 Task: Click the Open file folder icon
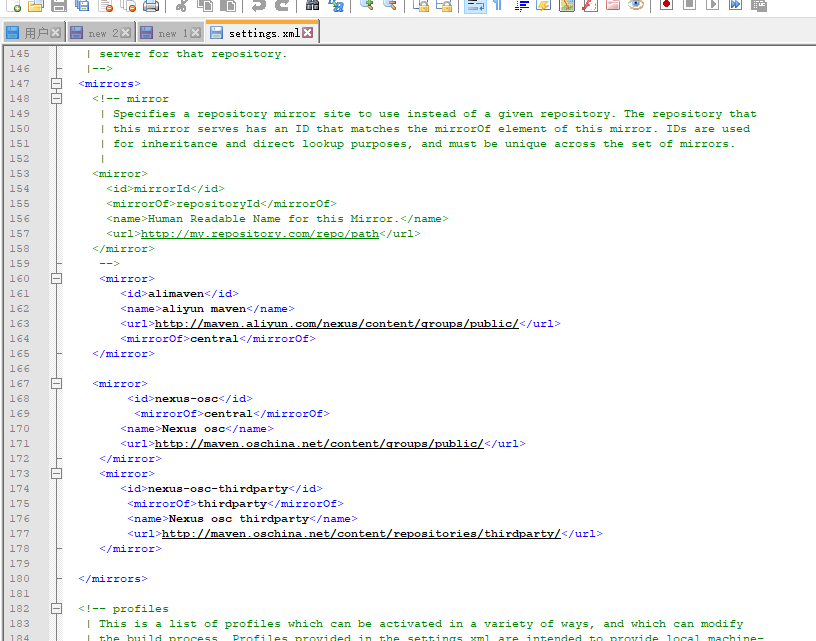click(x=35, y=5)
